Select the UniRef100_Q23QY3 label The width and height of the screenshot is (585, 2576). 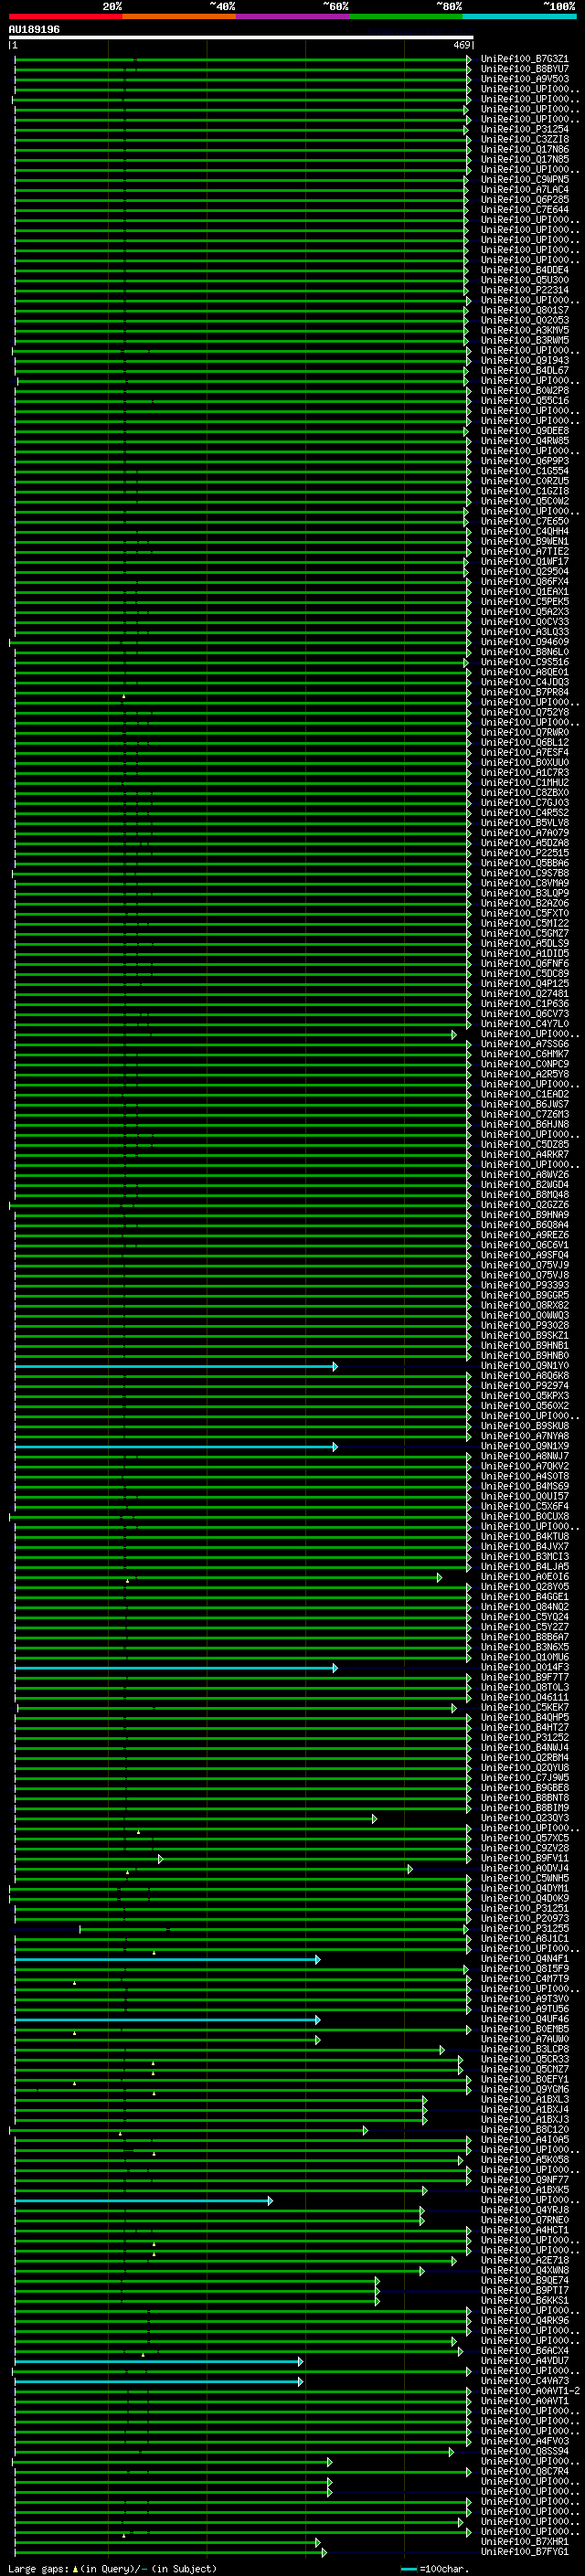pos(525,1818)
